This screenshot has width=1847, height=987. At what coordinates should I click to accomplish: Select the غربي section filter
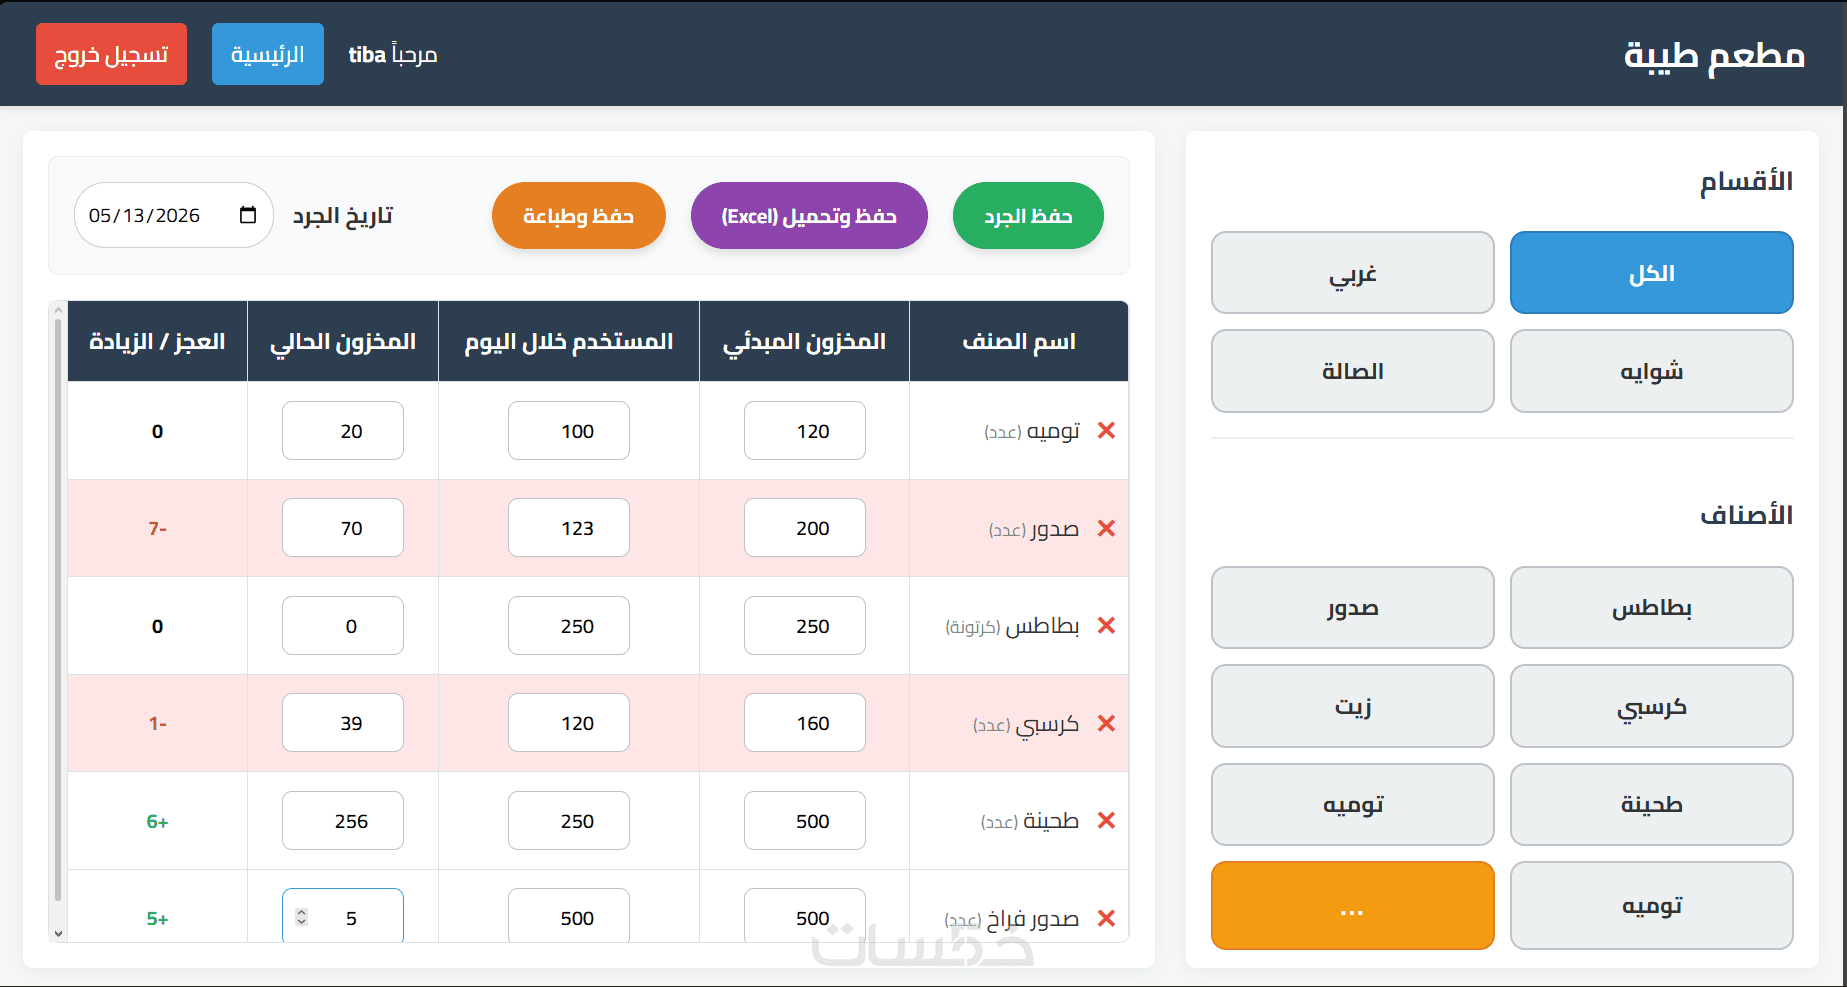point(1352,273)
